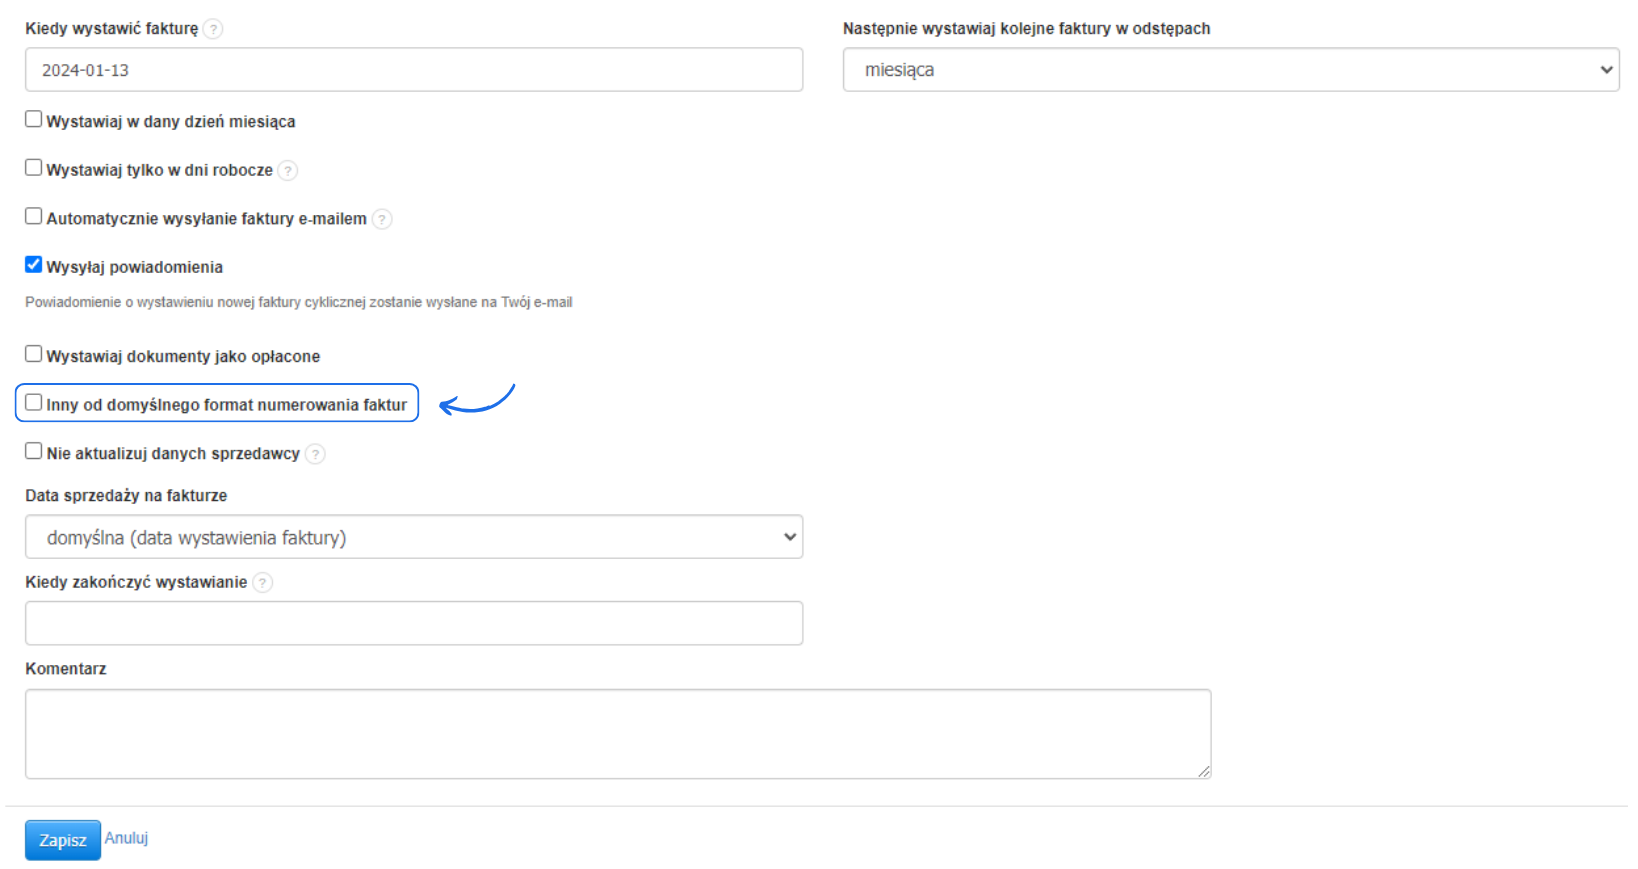
Task: Open the invoice interval dropdown showing 'miesiąca'
Action: click(1230, 70)
